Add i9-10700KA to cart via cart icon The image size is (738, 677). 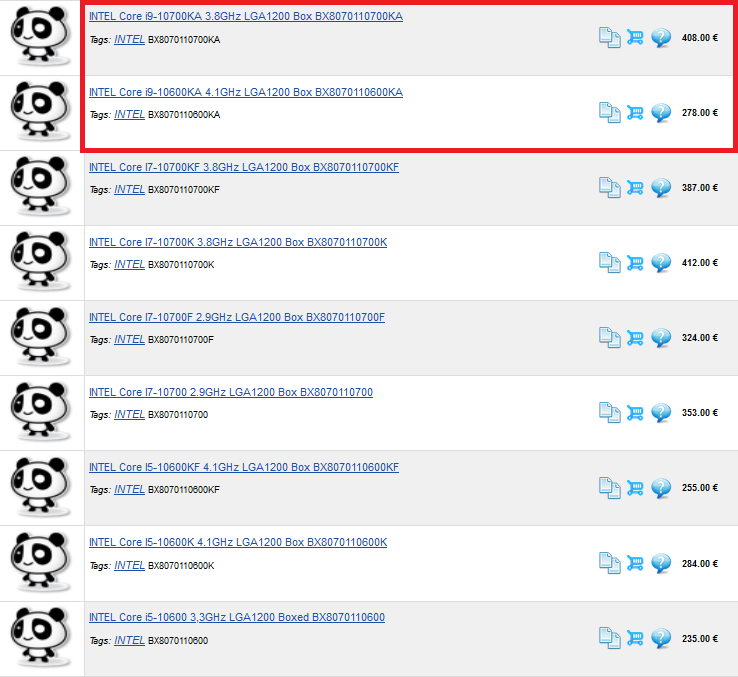pyautogui.click(x=635, y=37)
